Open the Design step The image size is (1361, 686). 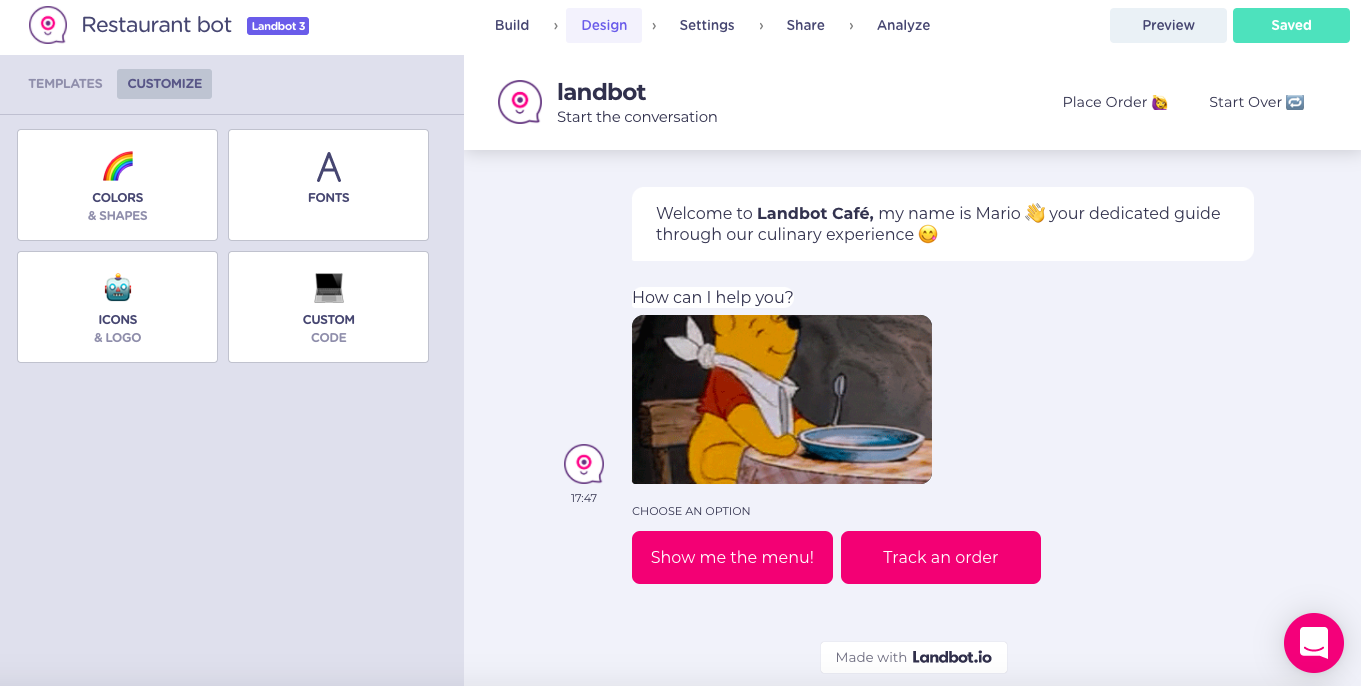pyautogui.click(x=604, y=25)
